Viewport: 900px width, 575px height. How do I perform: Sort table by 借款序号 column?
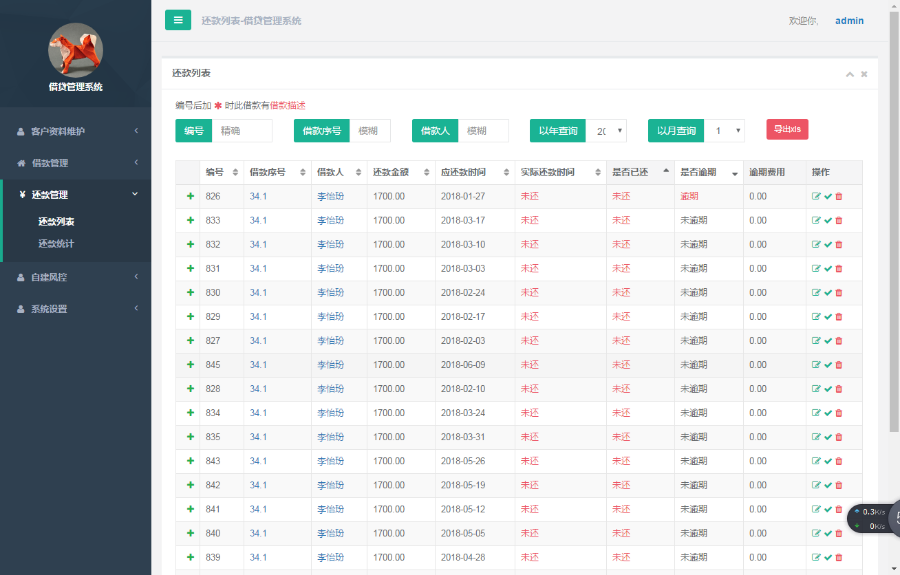tap(277, 172)
